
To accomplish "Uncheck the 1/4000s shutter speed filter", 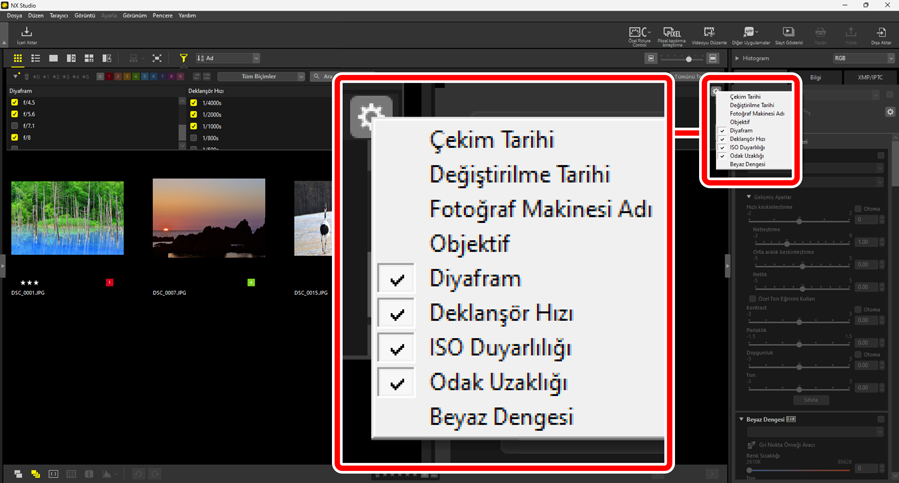I will coord(194,103).
